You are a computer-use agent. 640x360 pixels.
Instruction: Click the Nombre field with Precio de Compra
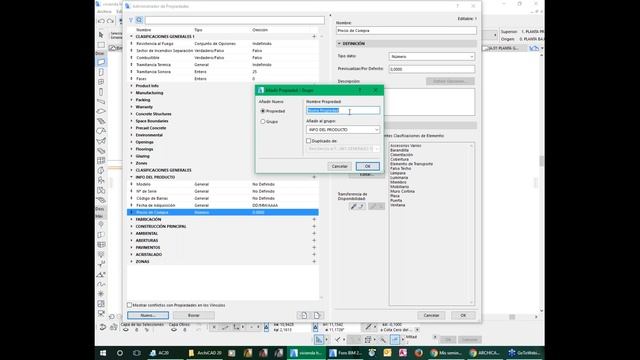(x=406, y=31)
